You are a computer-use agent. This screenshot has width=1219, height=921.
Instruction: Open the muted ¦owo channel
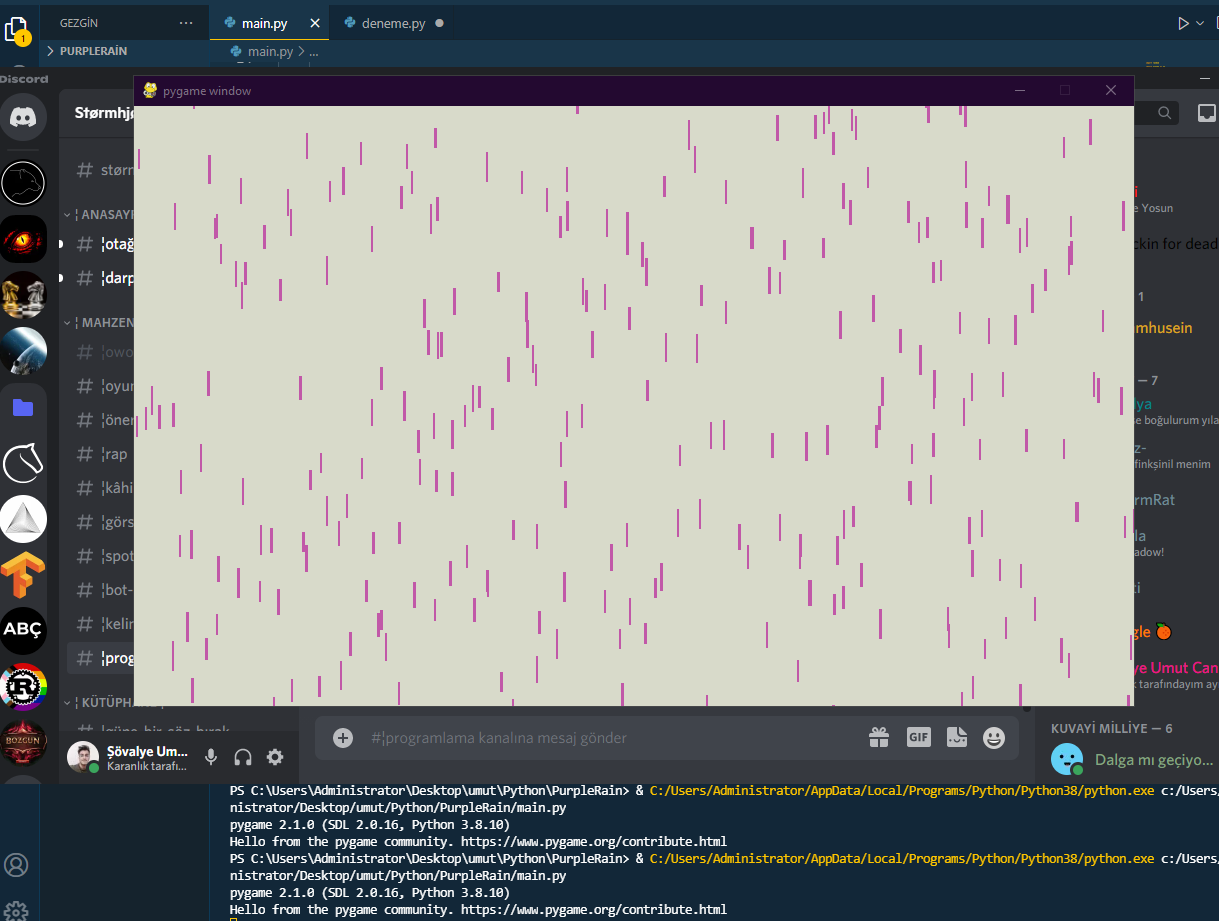click(101, 352)
